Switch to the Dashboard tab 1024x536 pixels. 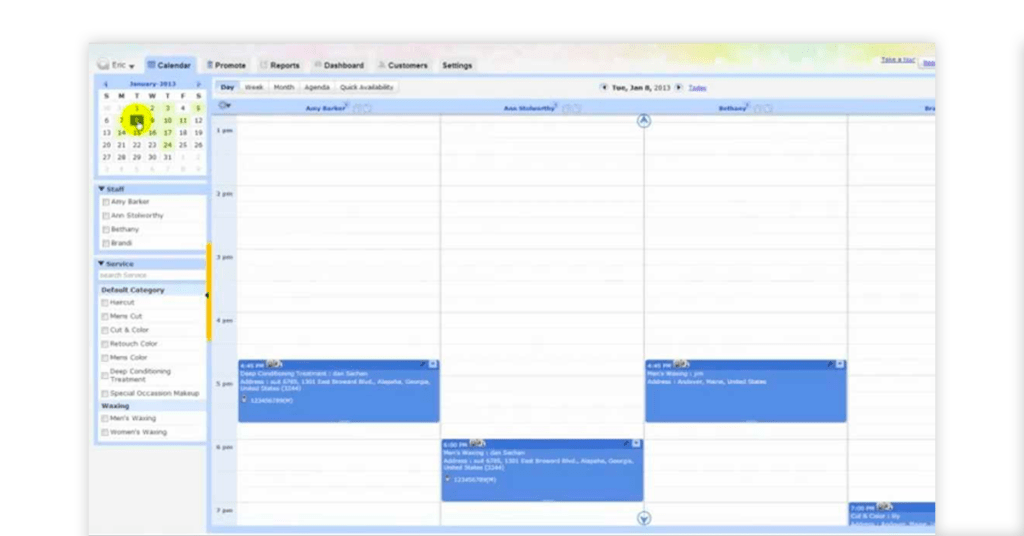tap(339, 65)
